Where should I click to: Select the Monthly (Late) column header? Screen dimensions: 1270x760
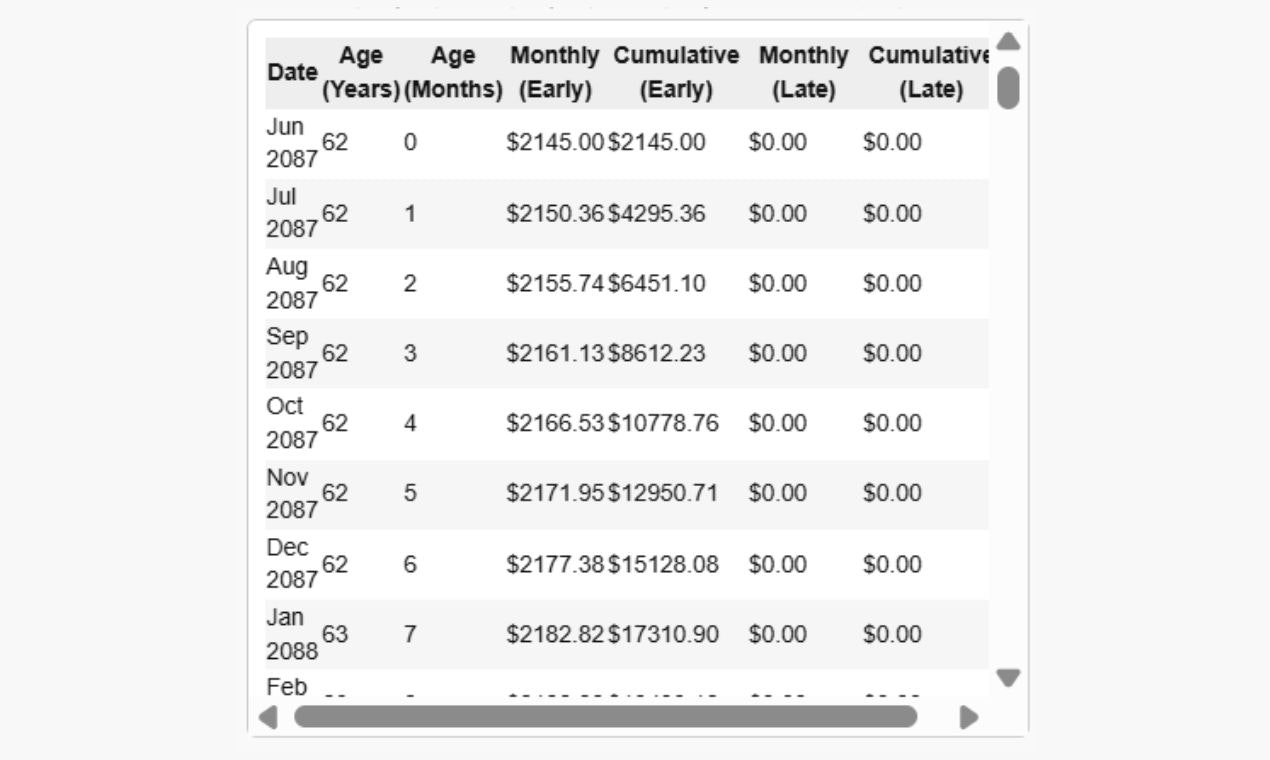click(803, 73)
